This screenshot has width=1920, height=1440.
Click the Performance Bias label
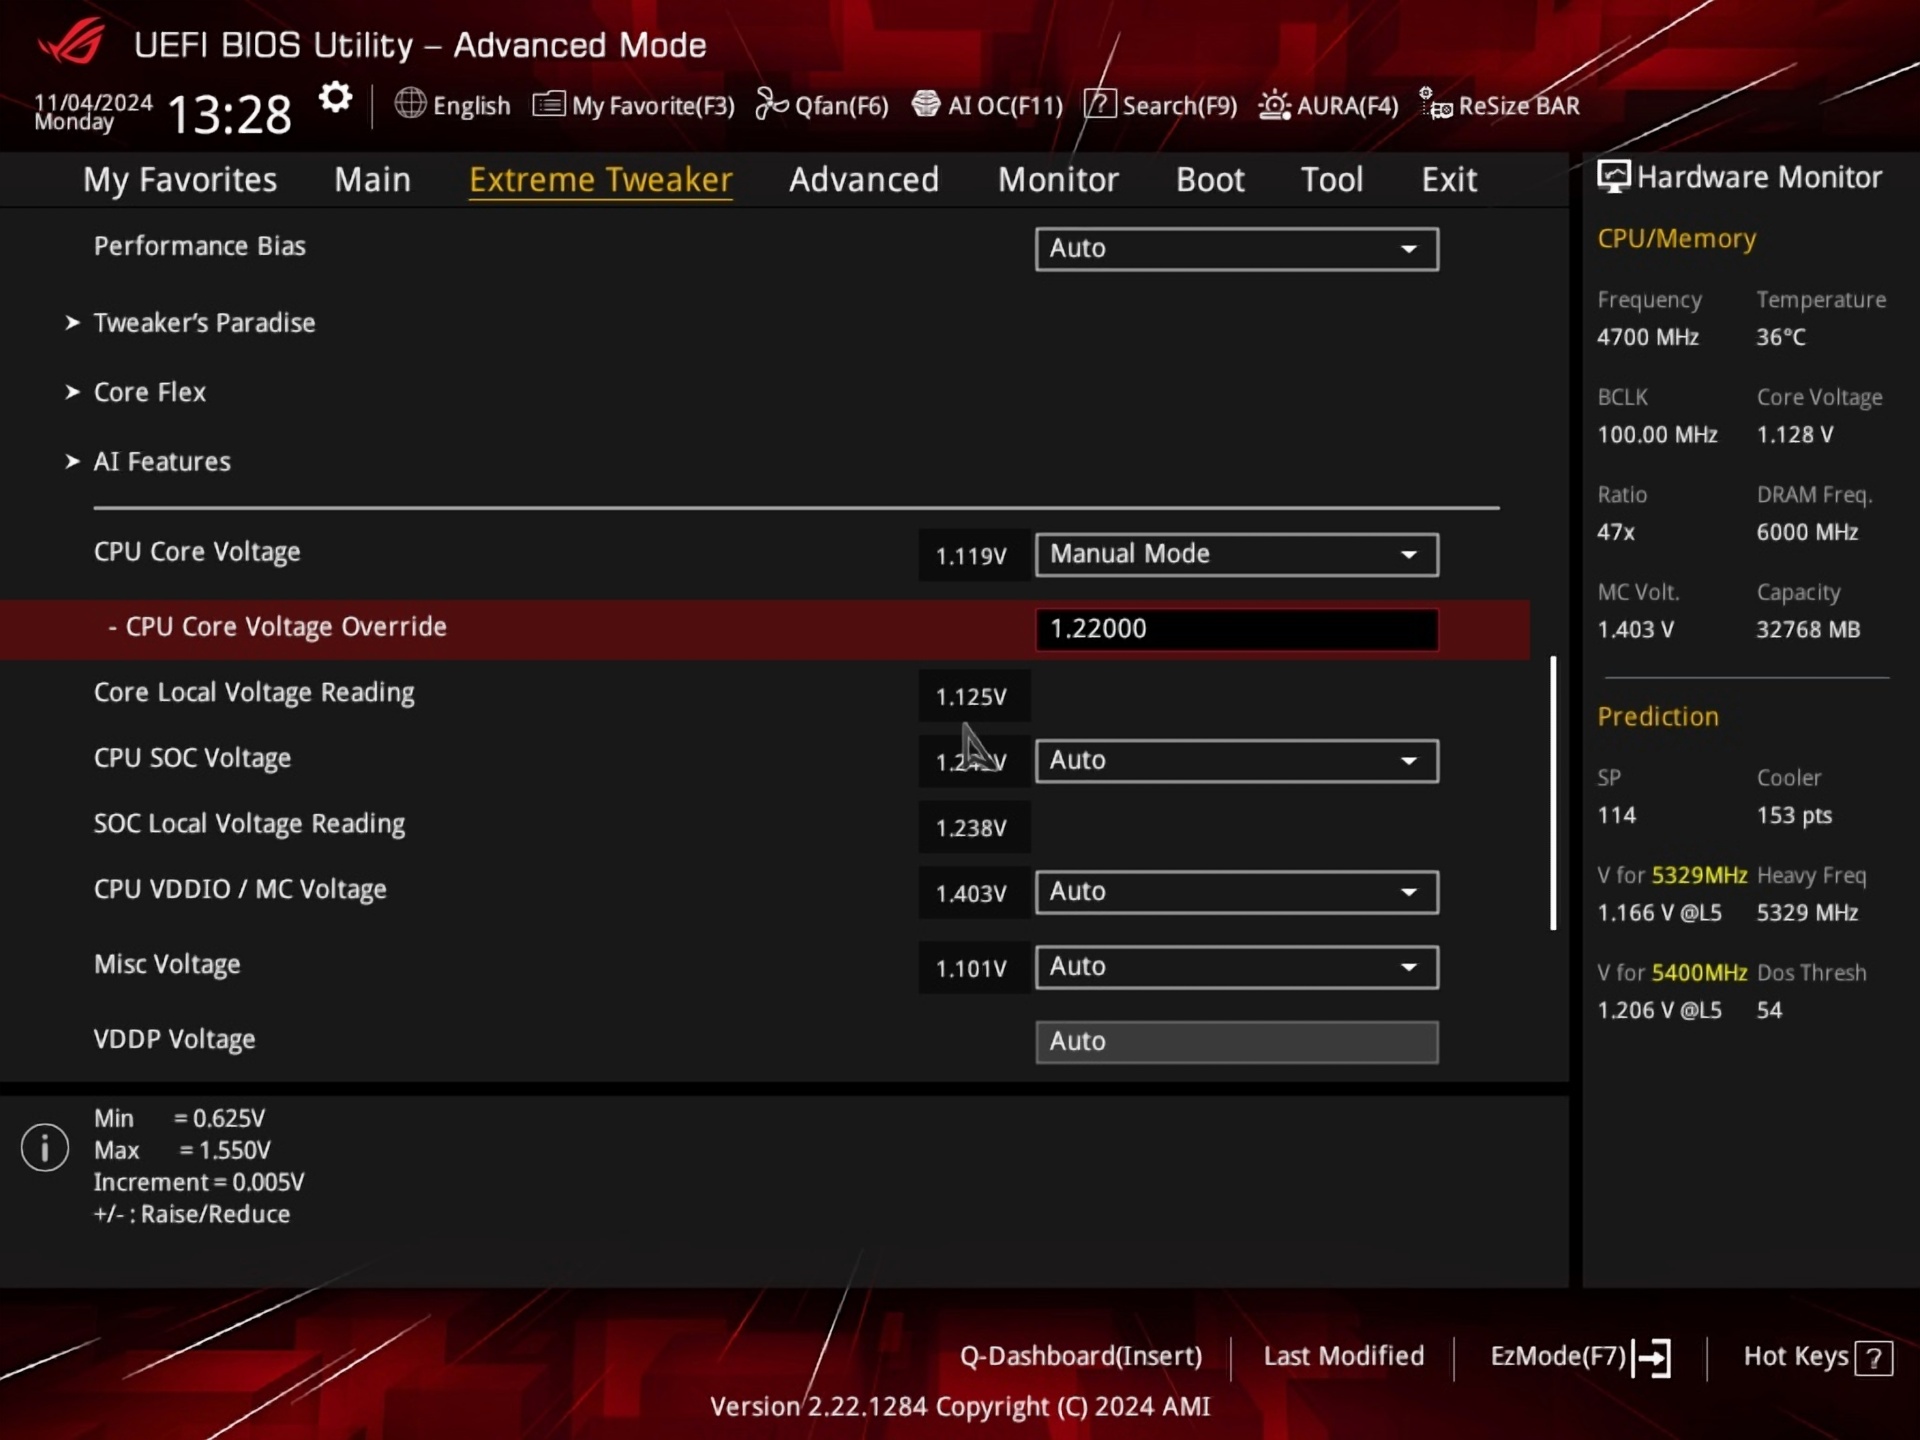(x=199, y=246)
